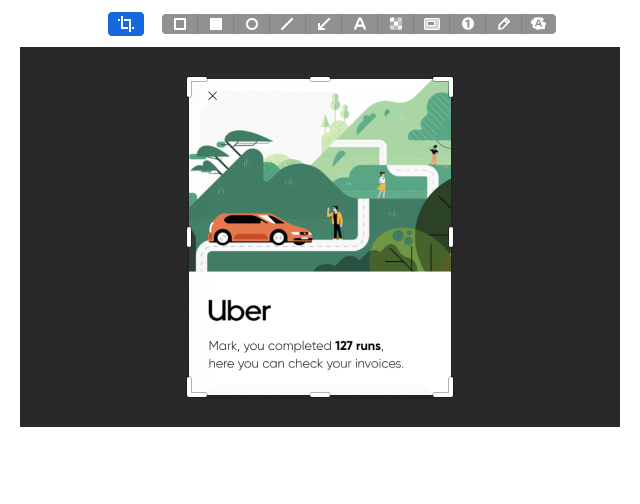
Task: Close the Uber popup with the X
Action: (212, 96)
